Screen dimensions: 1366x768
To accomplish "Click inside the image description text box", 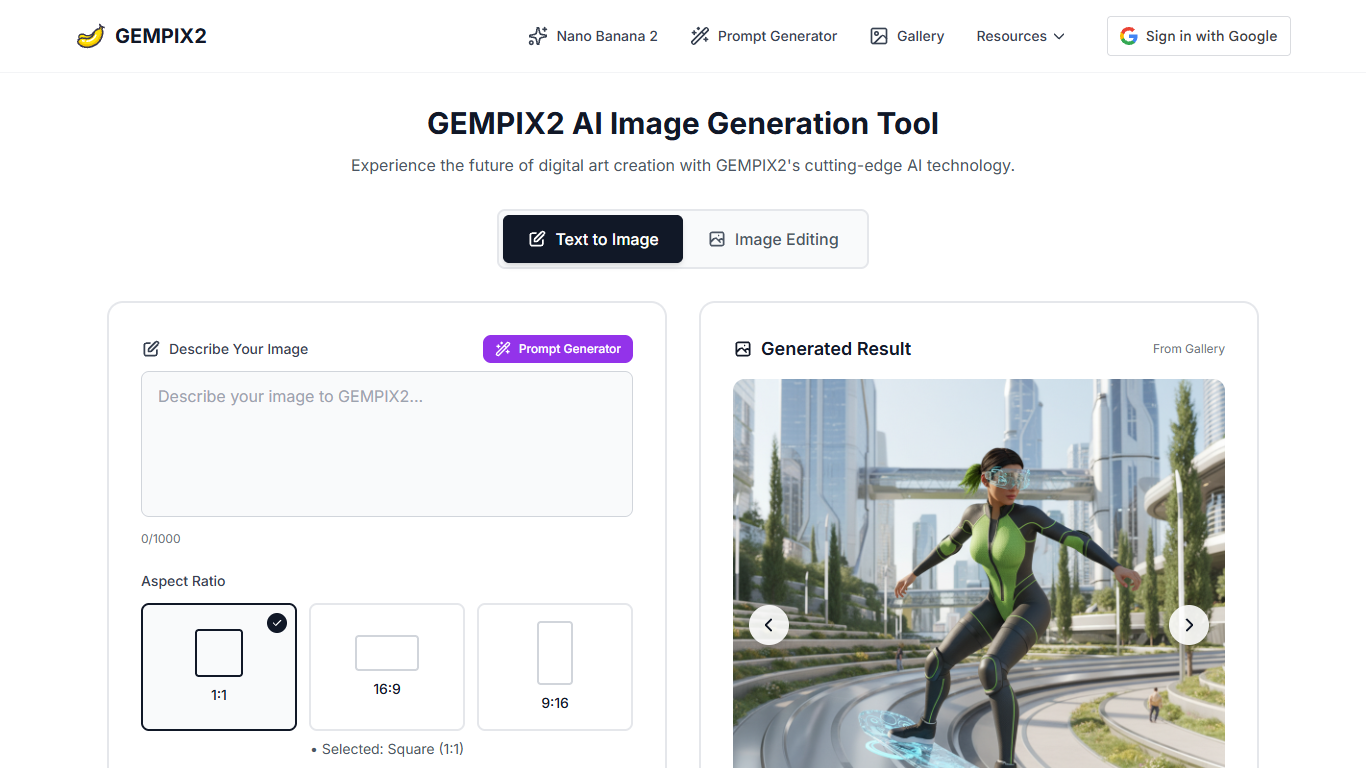I will 387,443.
